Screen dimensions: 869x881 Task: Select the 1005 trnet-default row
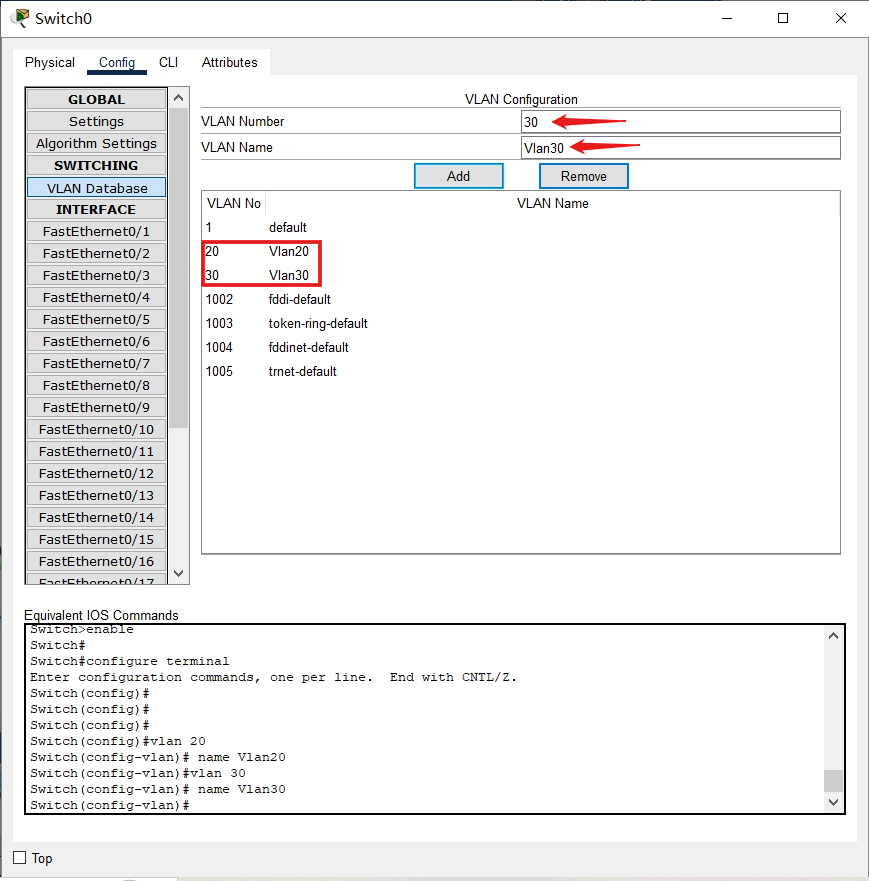coord(521,371)
